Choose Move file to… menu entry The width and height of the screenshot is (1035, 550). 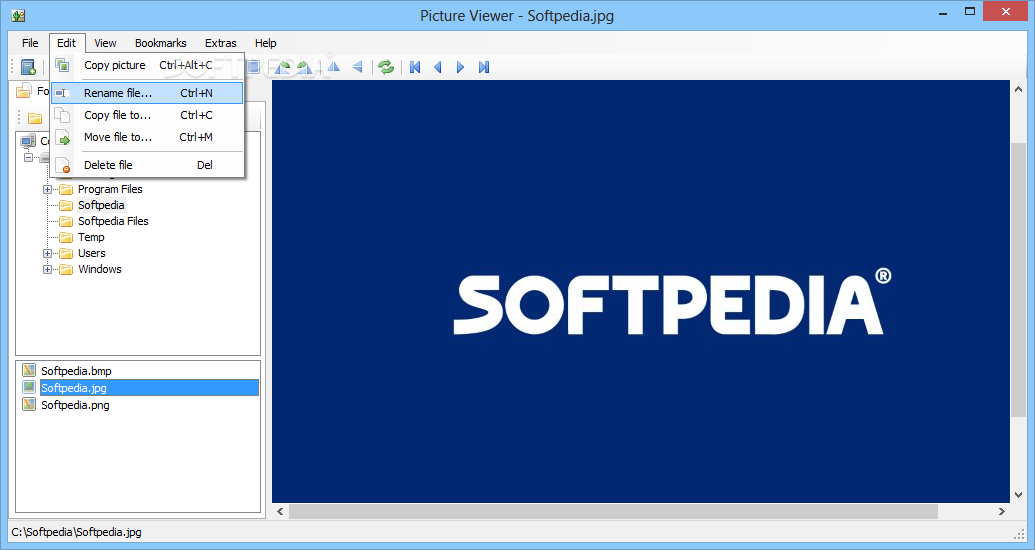point(147,137)
